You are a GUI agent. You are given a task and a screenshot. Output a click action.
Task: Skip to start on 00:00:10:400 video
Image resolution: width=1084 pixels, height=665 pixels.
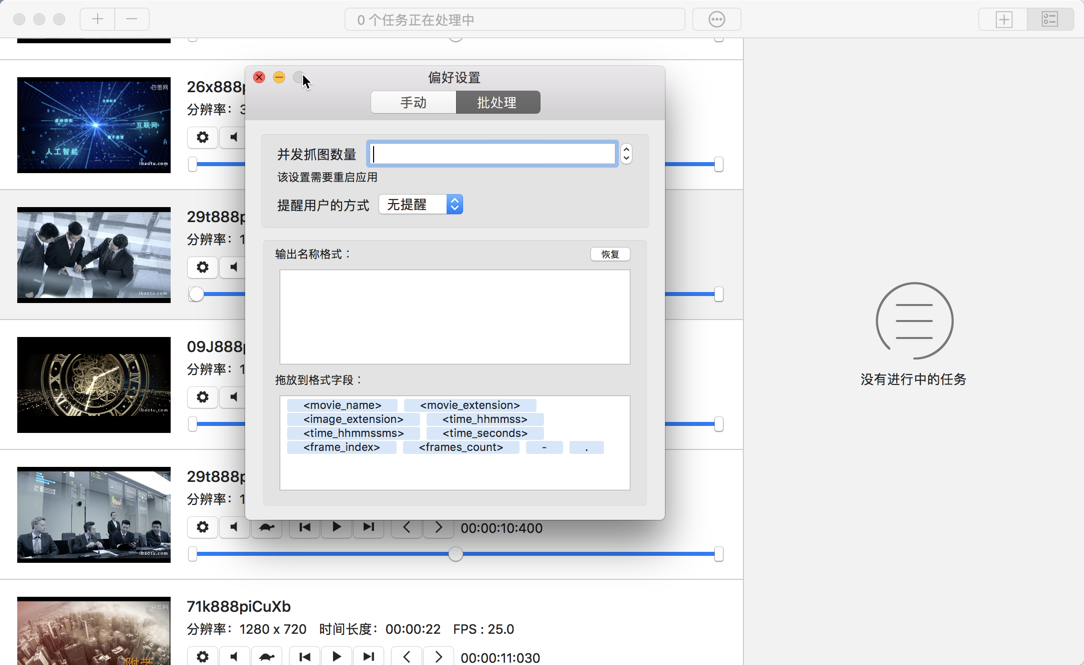pyautogui.click(x=304, y=527)
